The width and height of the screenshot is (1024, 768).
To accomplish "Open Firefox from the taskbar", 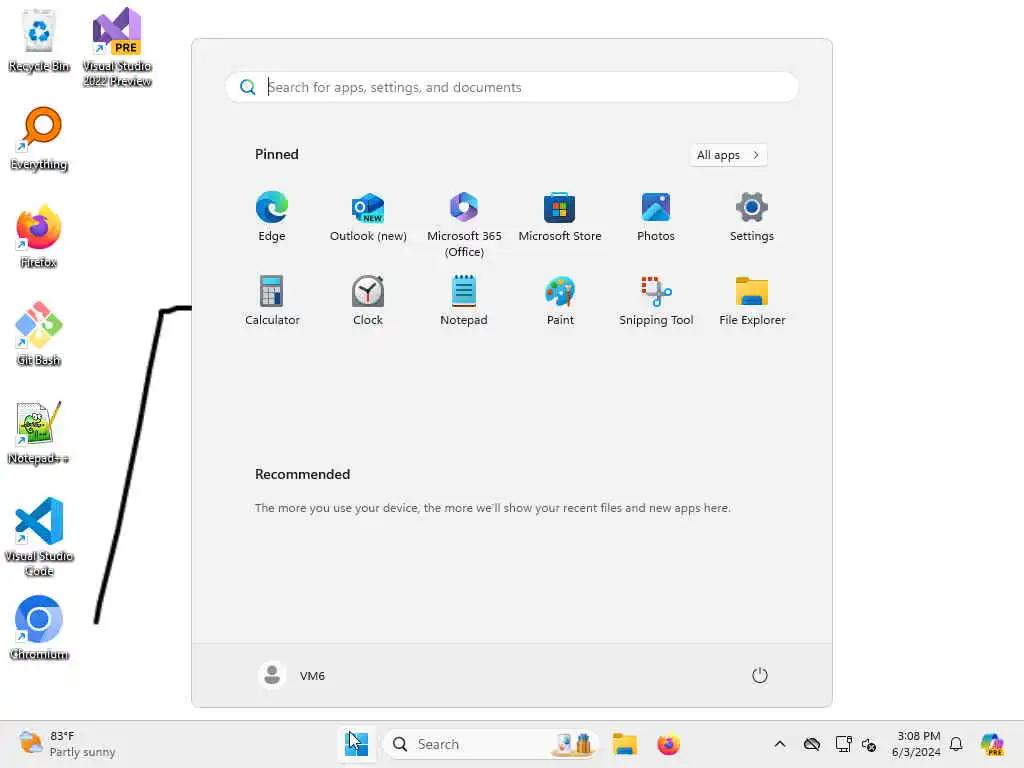I will pos(668,744).
